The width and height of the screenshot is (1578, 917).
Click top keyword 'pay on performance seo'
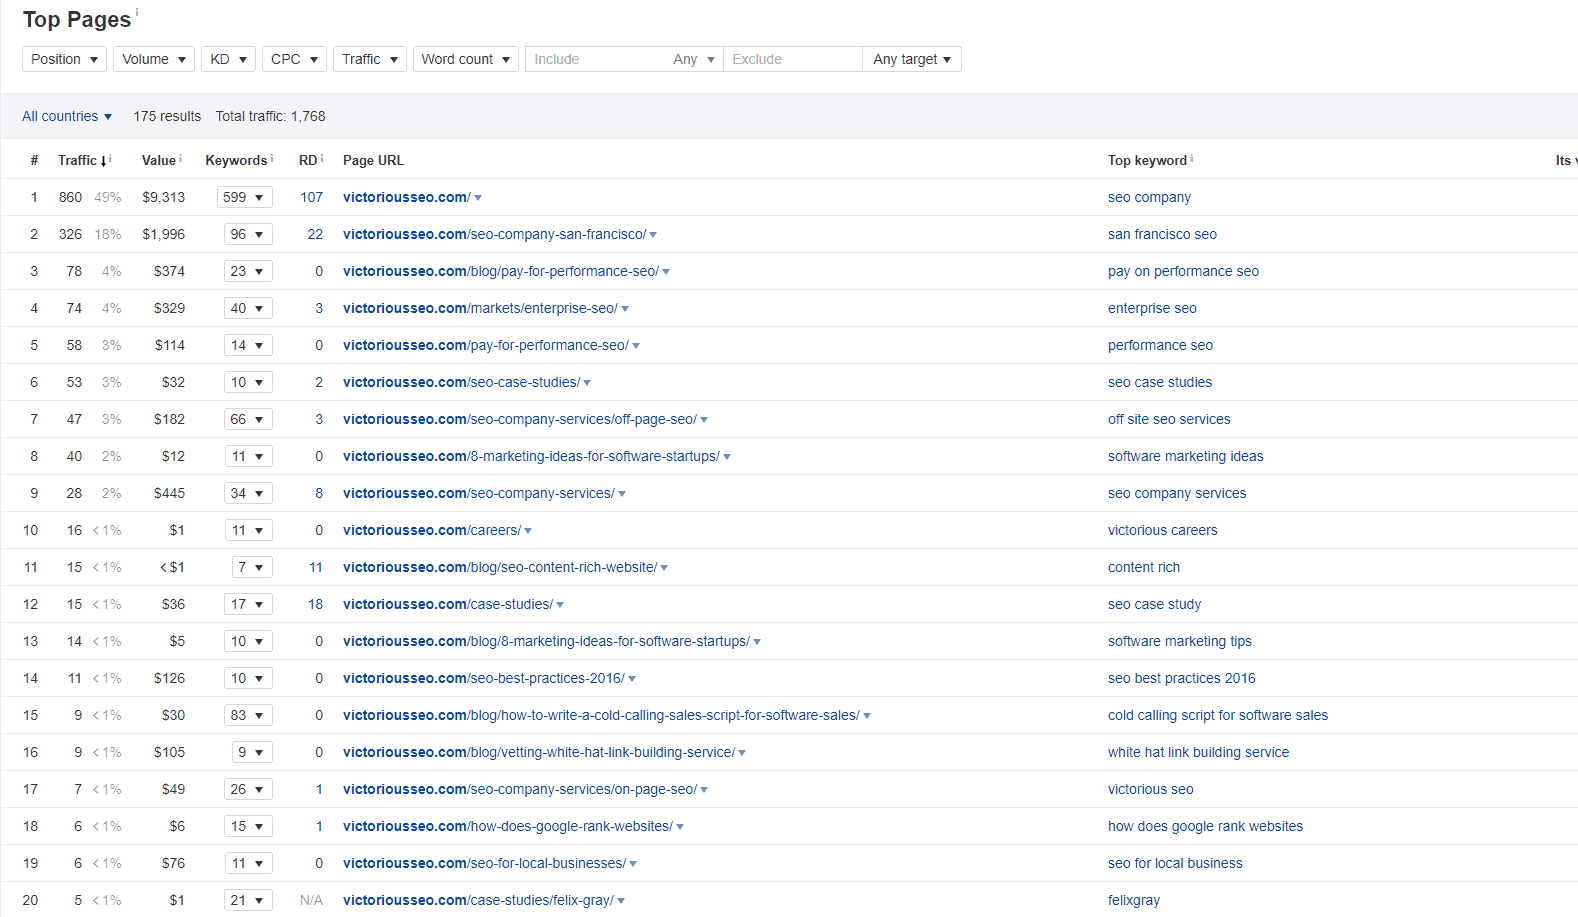(1183, 271)
